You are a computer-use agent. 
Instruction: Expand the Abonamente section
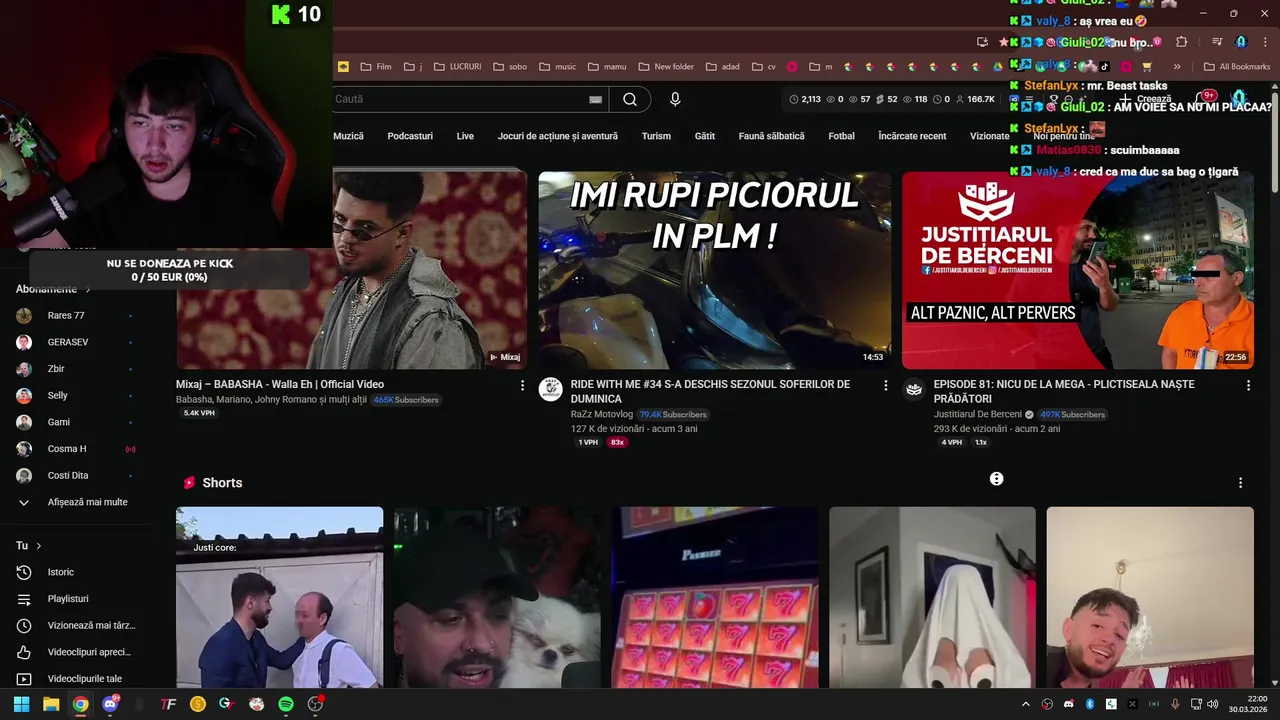coord(53,289)
